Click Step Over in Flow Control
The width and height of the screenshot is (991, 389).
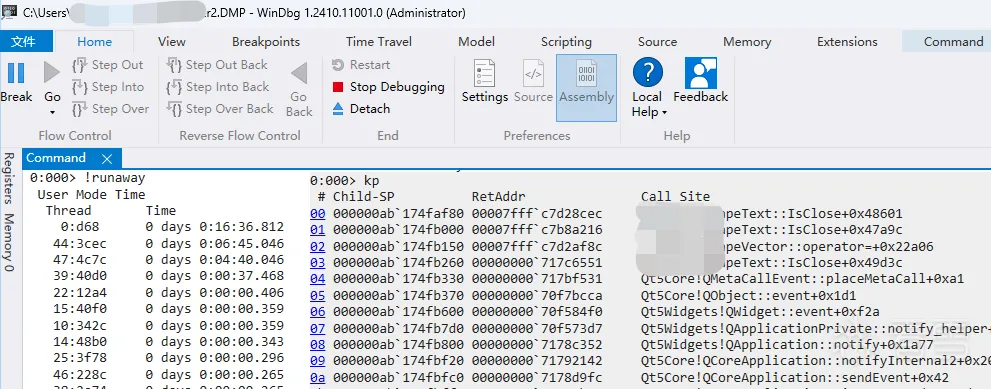111,109
